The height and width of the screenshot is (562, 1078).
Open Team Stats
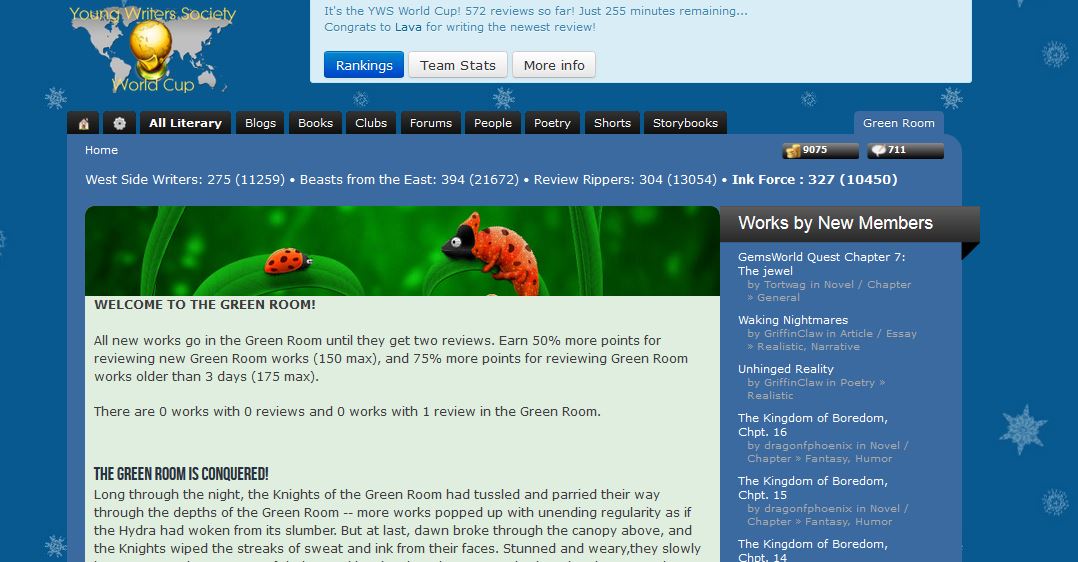click(x=458, y=65)
